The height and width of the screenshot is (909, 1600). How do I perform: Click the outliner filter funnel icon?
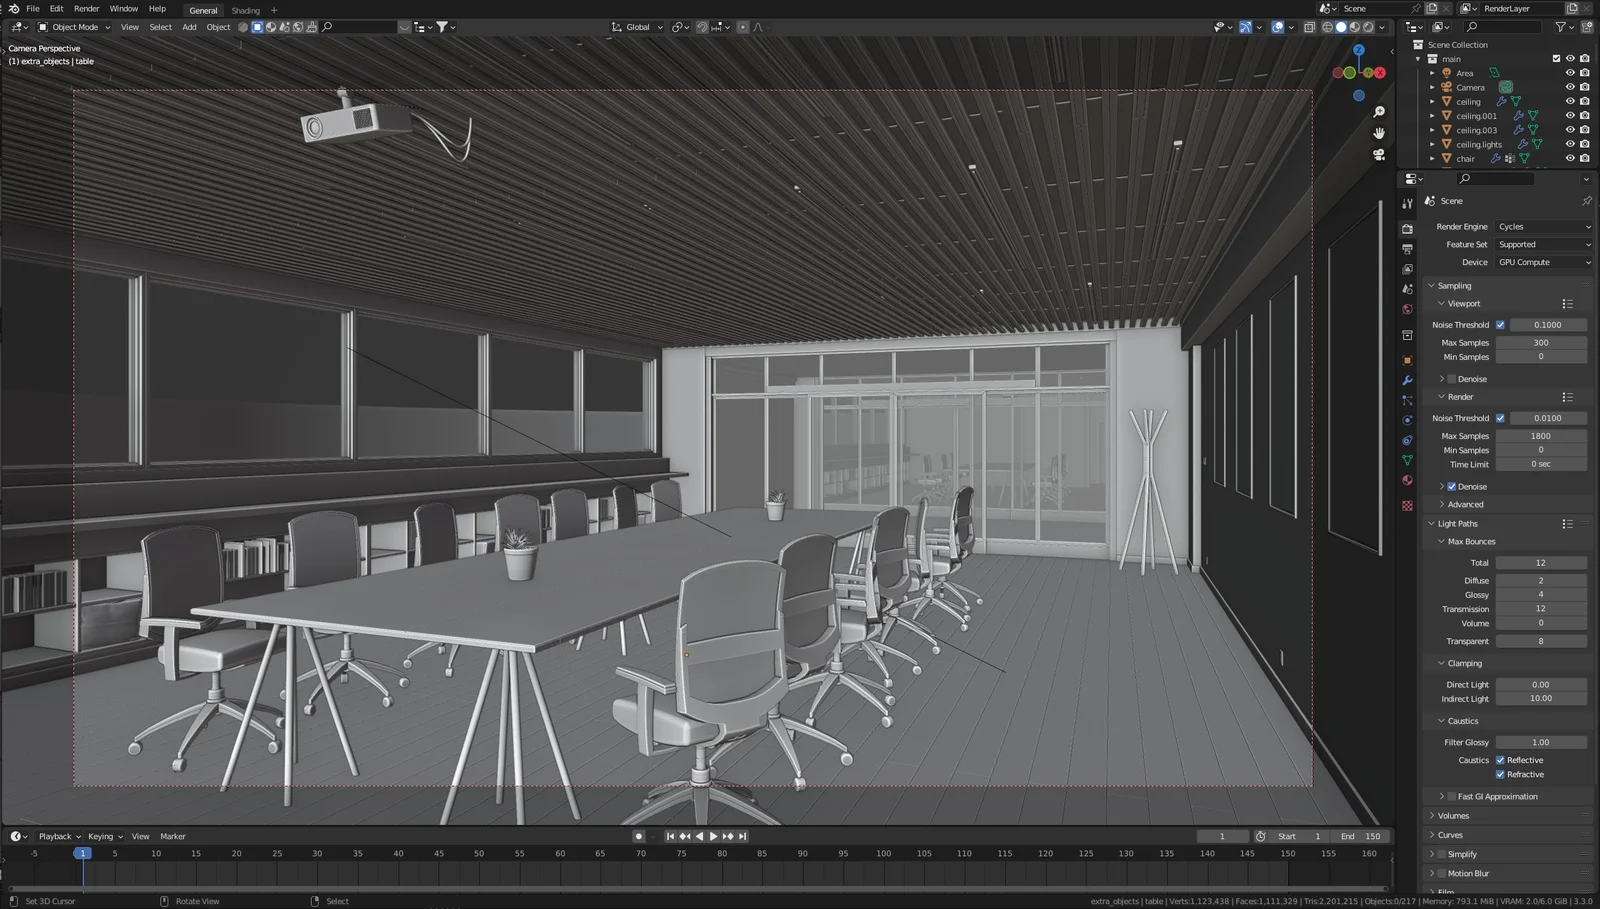1562,27
